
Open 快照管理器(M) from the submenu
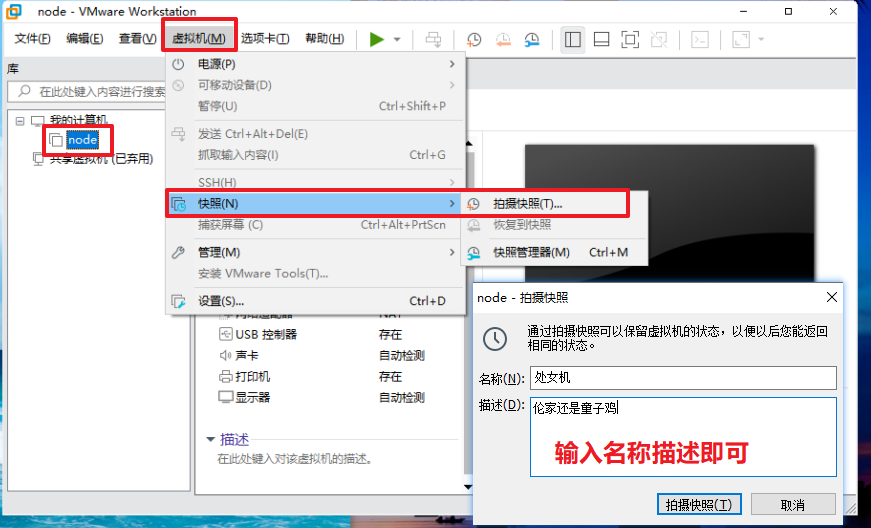click(x=554, y=253)
